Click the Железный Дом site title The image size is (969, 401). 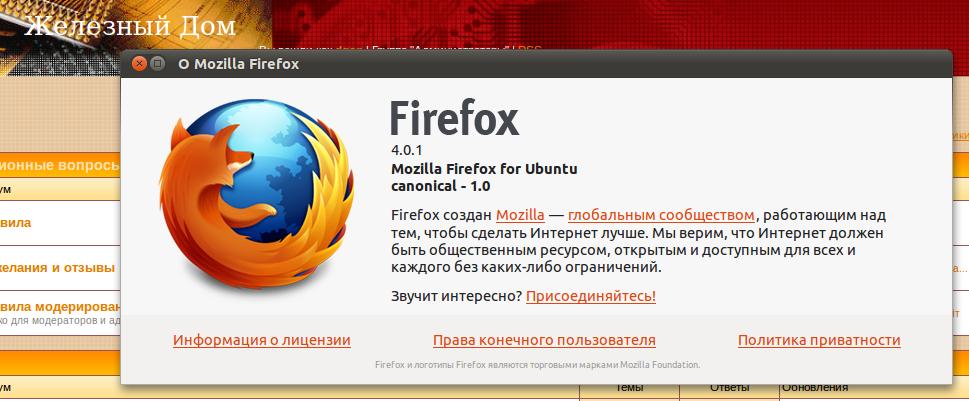(x=130, y=26)
